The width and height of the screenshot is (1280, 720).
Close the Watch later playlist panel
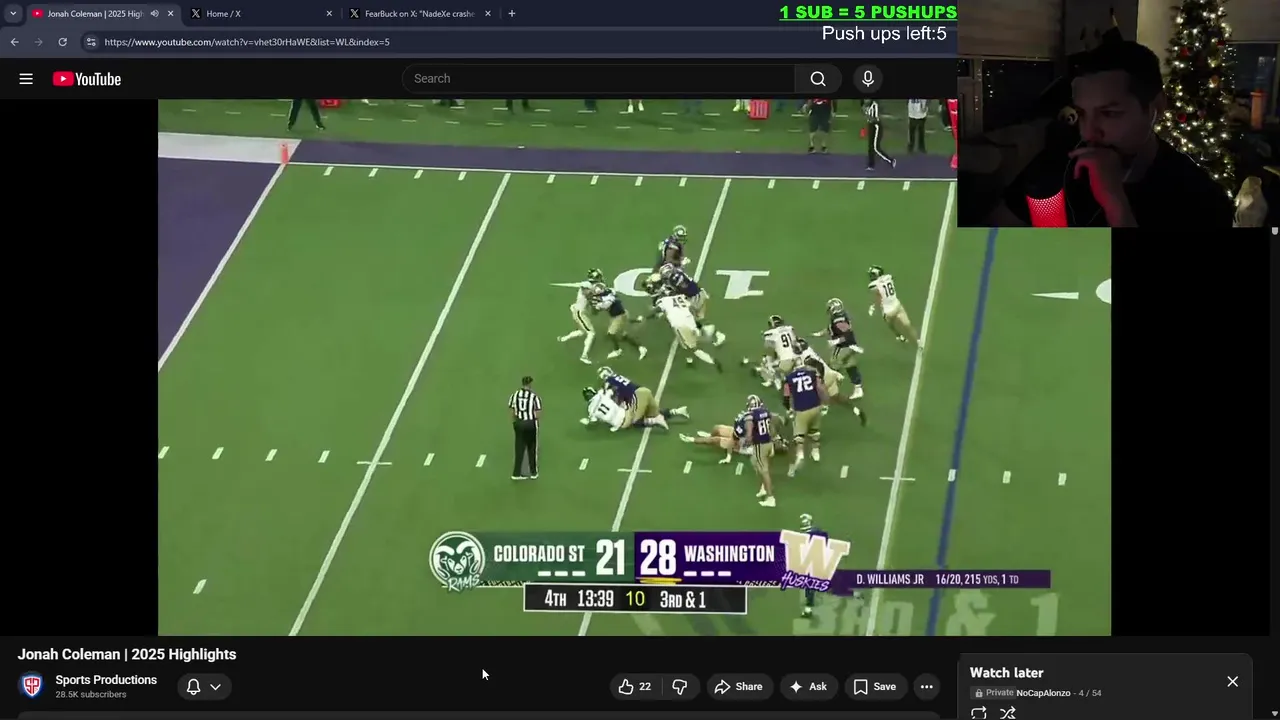point(1232,682)
